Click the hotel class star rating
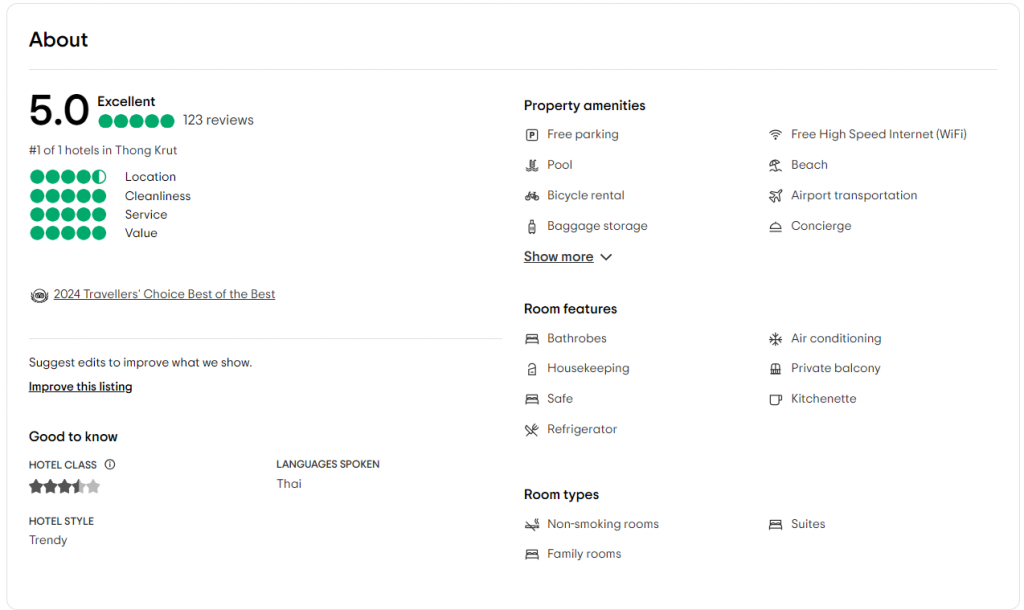1024x610 pixels. point(65,486)
